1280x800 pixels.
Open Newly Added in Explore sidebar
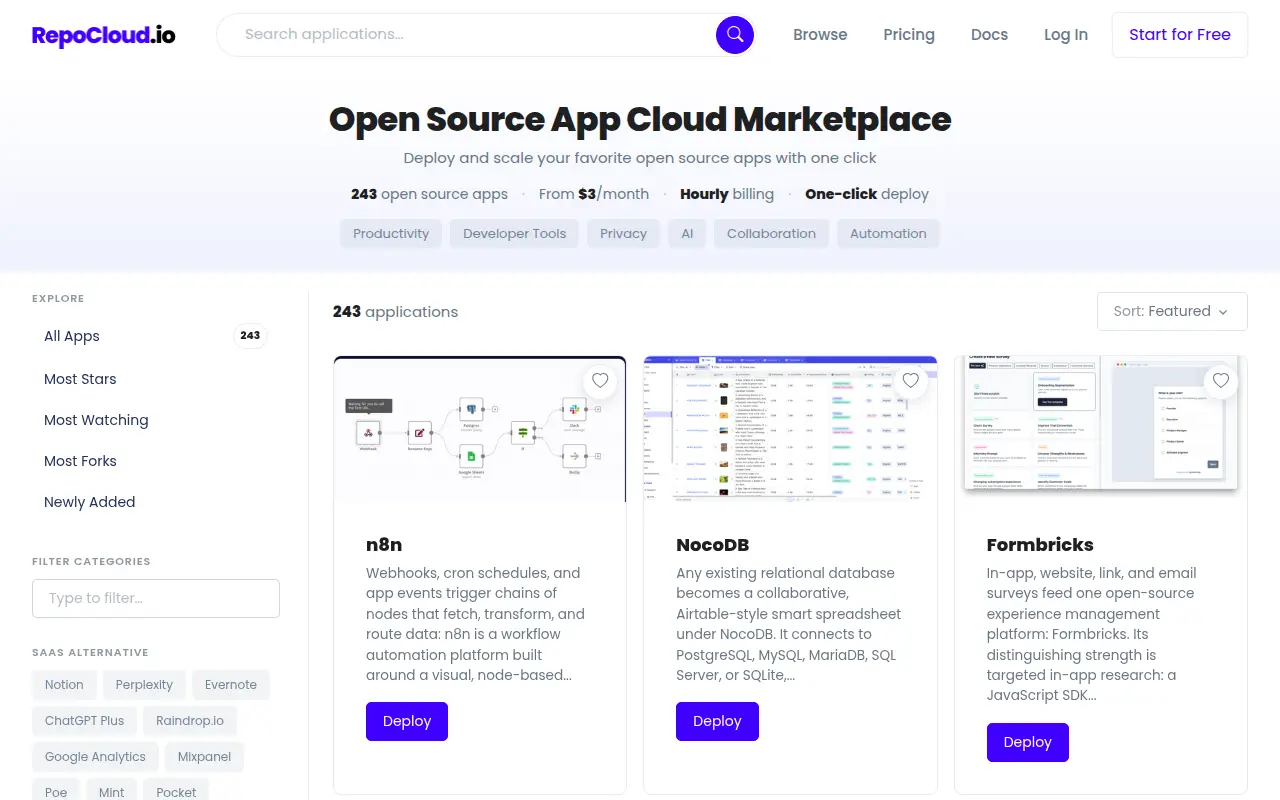(x=156, y=502)
